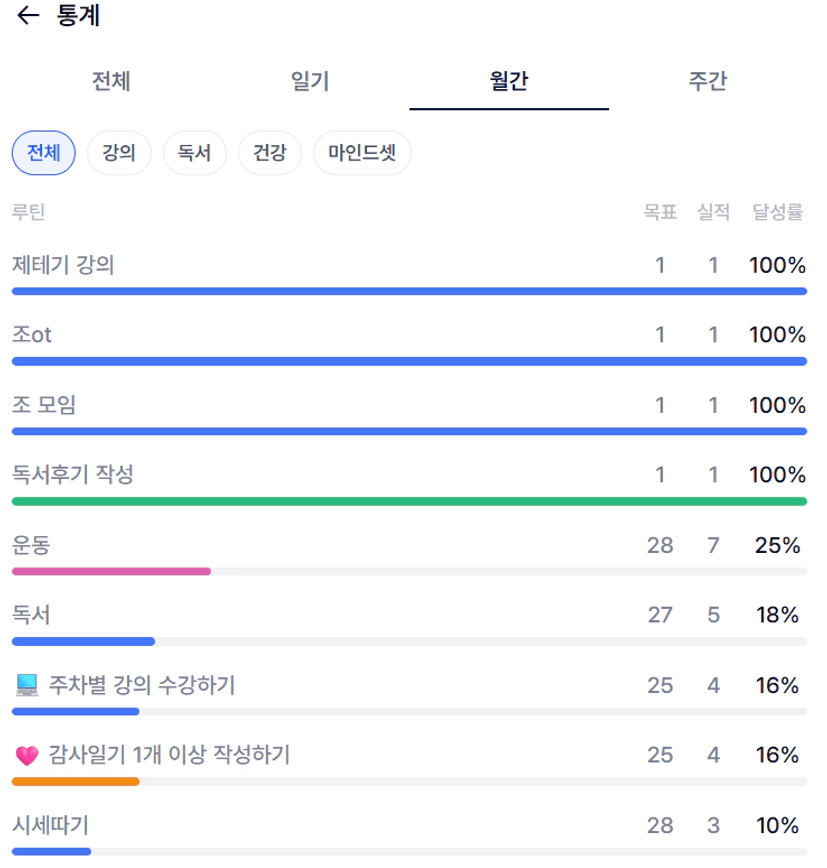Viewport: 827px width, 868px height.
Task: Select the 주간 tab
Action: (707, 81)
